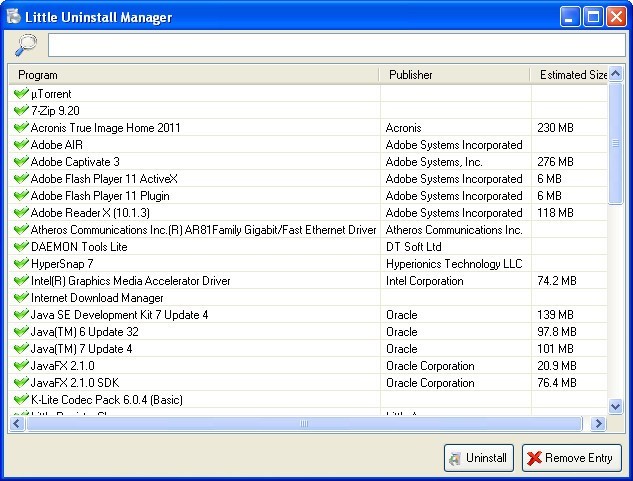Click the horizontal scrollbar thumb
The width and height of the screenshot is (633, 481).
pos(304,424)
